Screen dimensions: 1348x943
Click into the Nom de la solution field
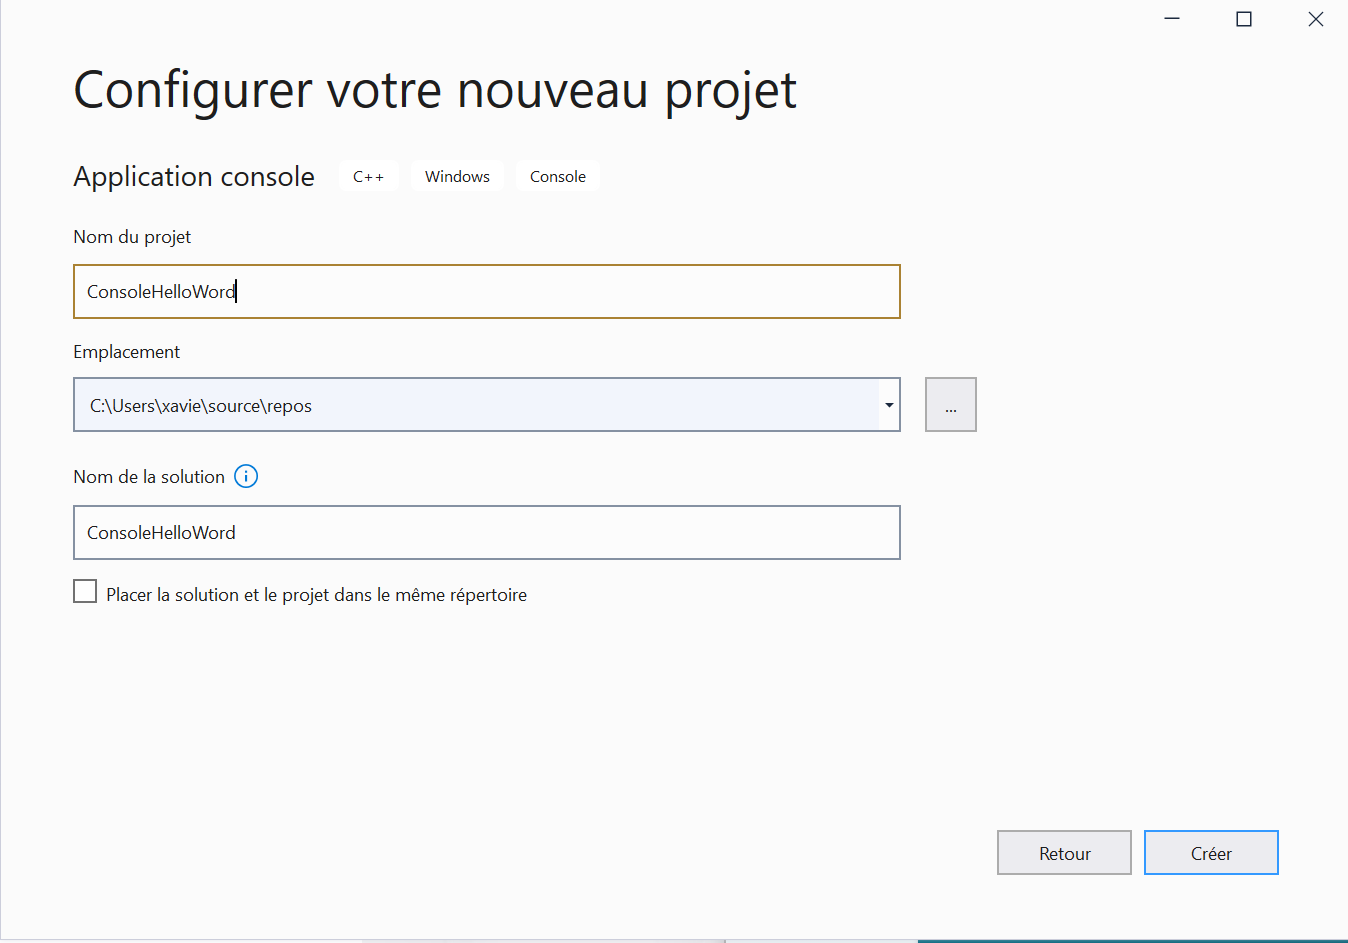click(x=486, y=533)
